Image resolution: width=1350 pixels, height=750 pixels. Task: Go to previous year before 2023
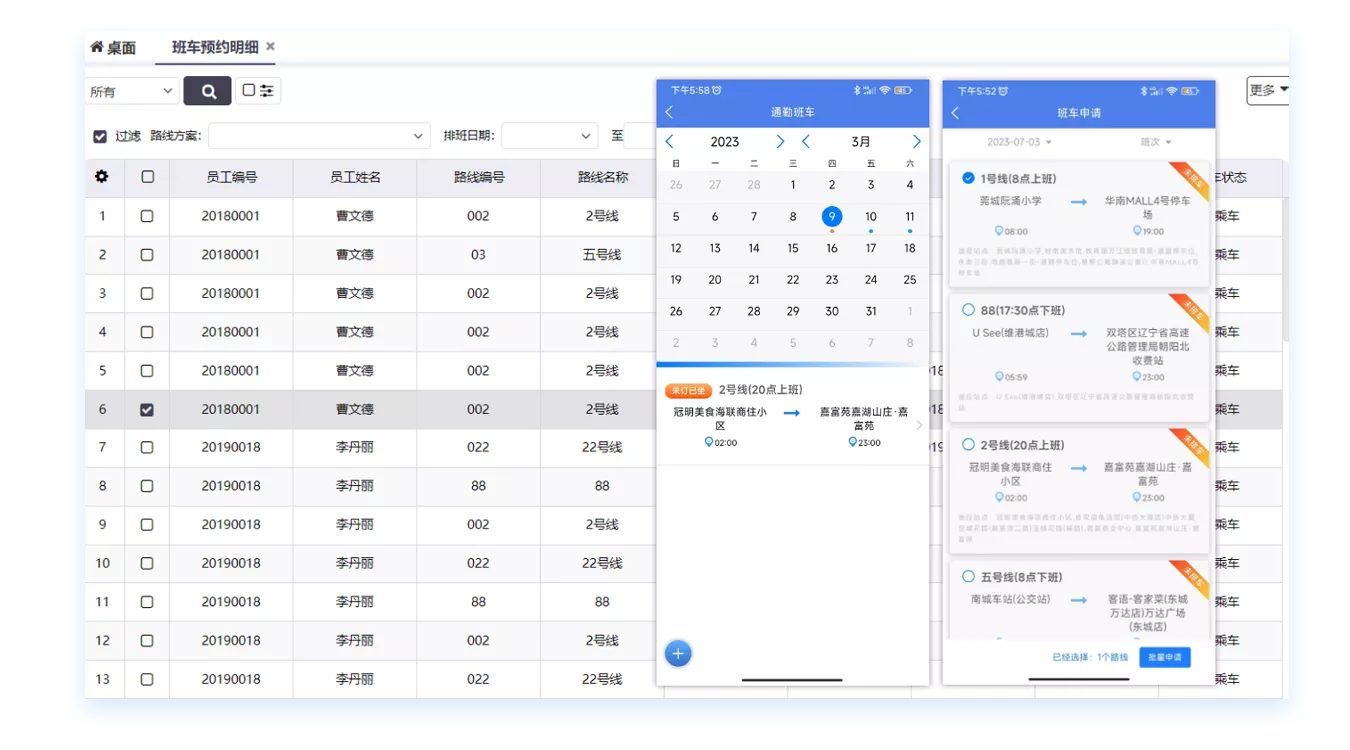670,142
